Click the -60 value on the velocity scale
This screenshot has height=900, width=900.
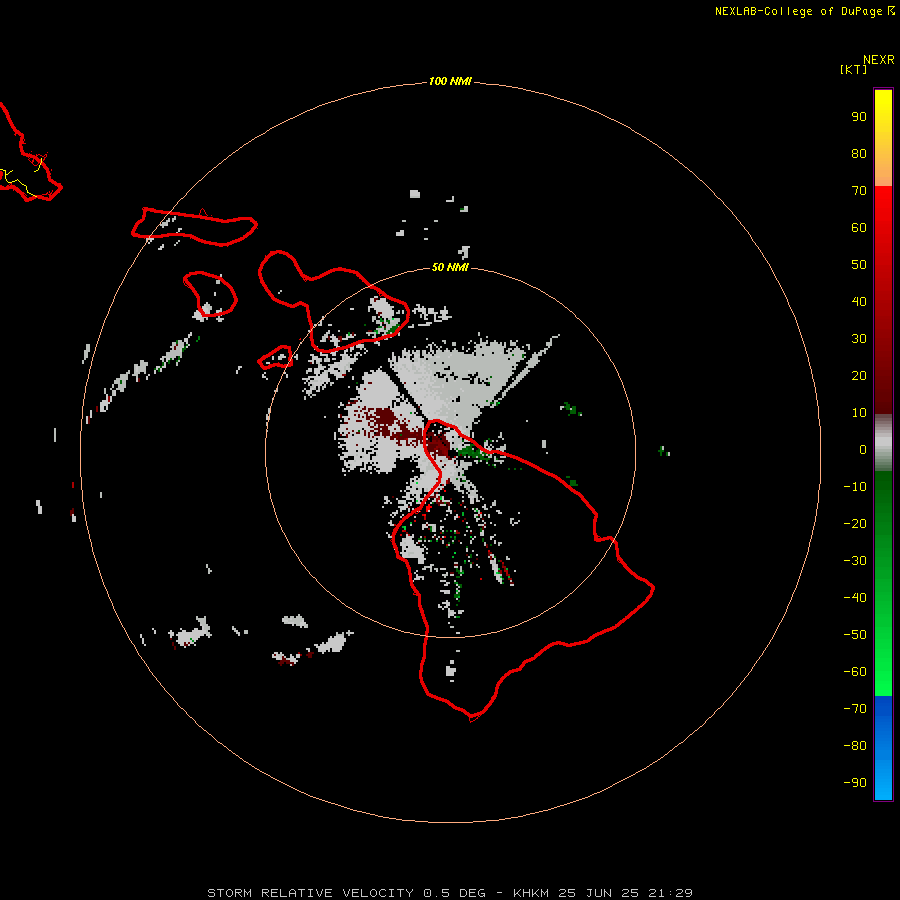click(855, 672)
